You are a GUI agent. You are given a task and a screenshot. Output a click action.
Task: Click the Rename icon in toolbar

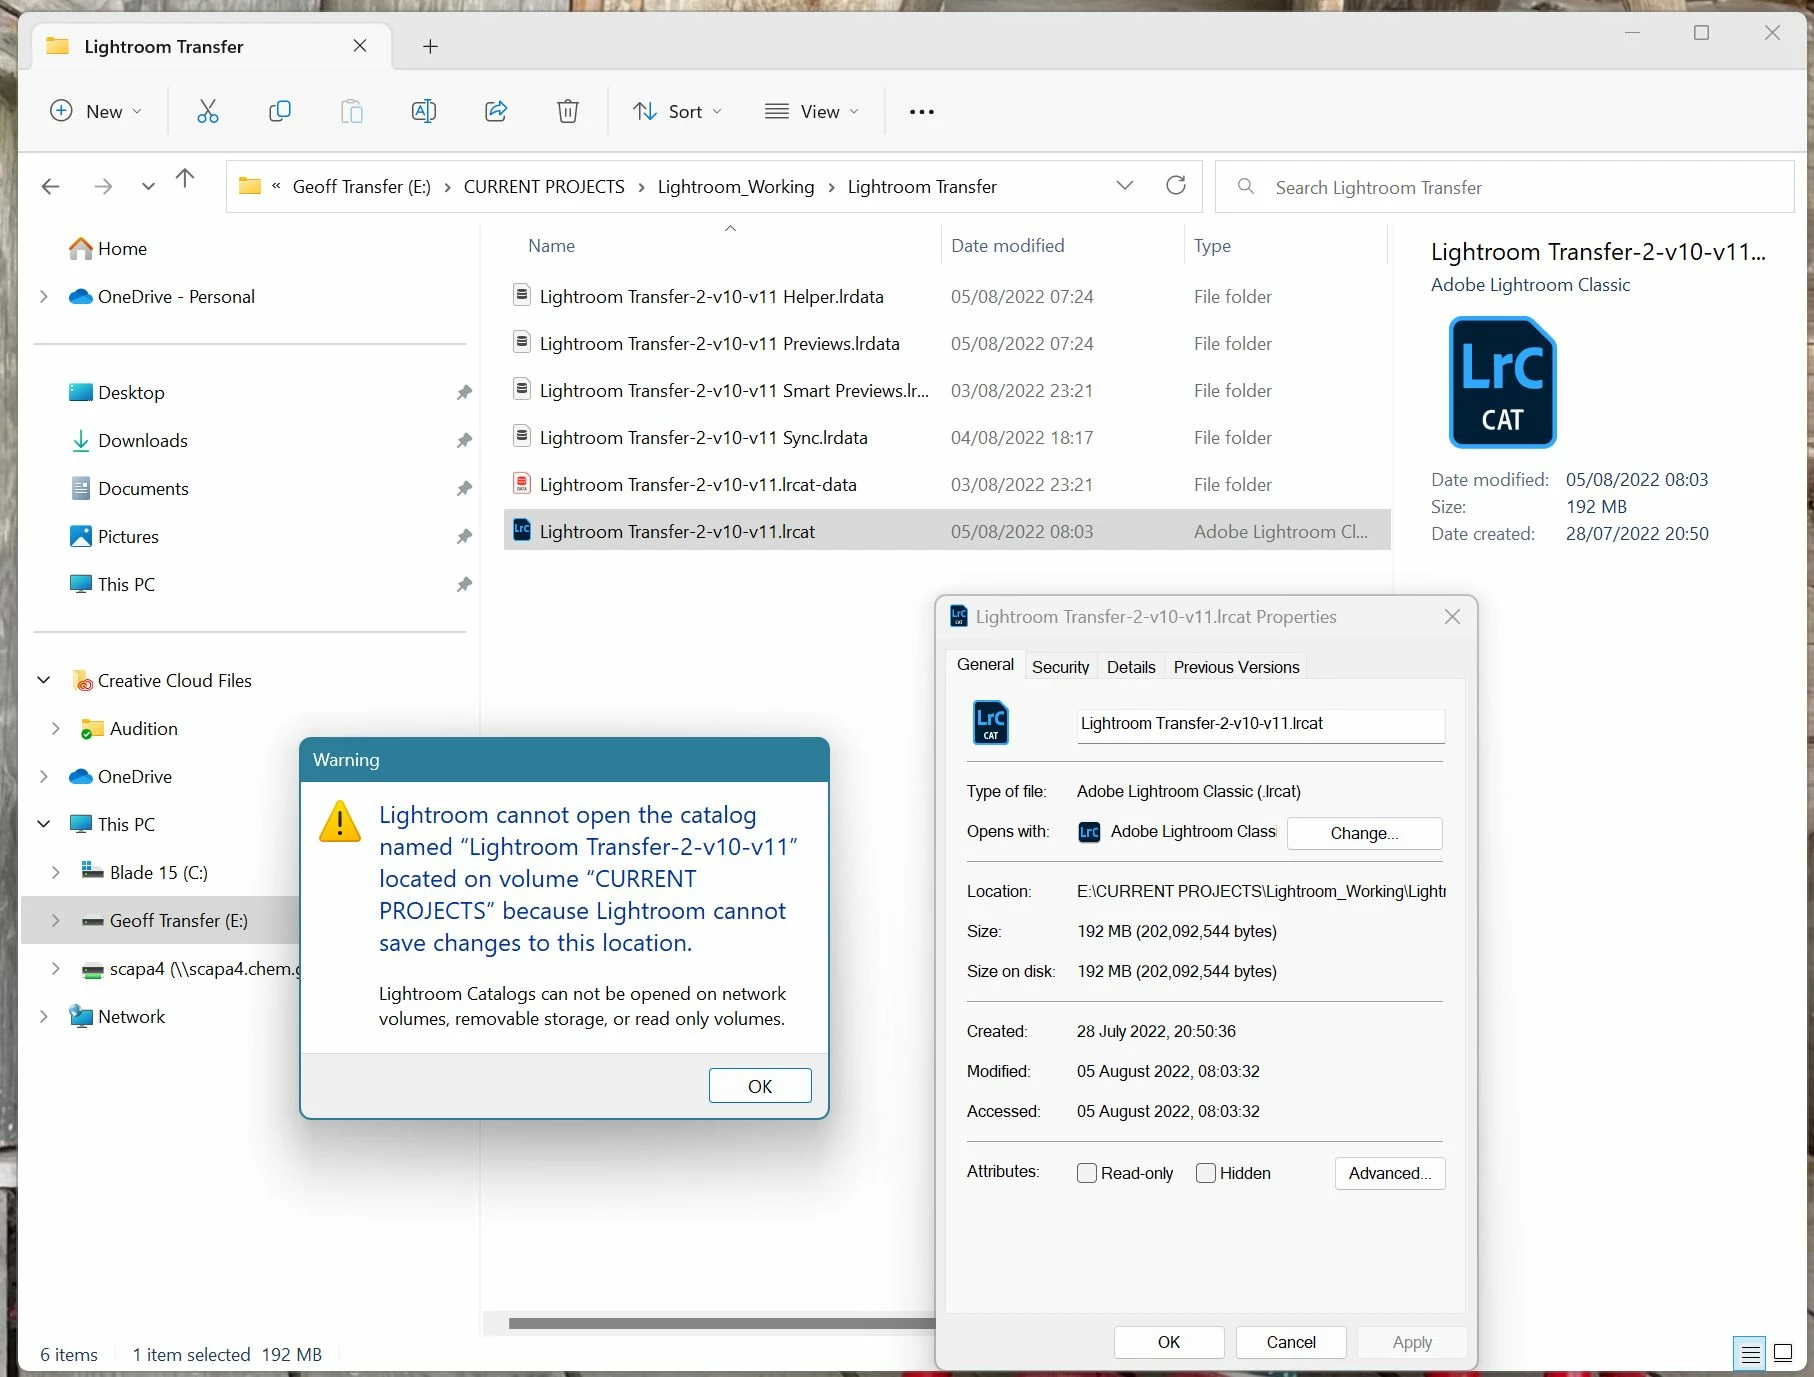424,111
